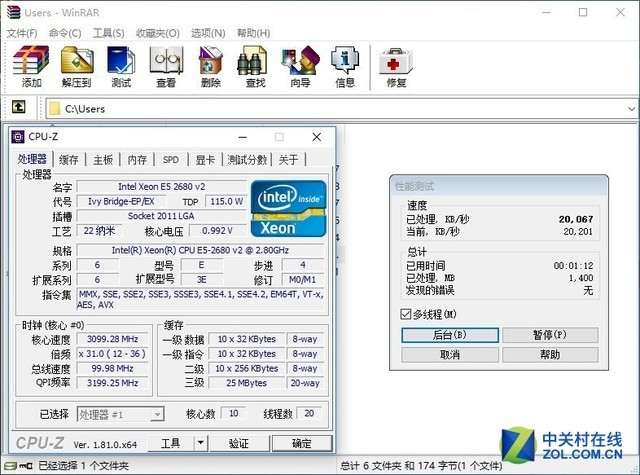This screenshot has width=640, height=475.
Task: Click the status bar drive icon
Action: point(11,466)
